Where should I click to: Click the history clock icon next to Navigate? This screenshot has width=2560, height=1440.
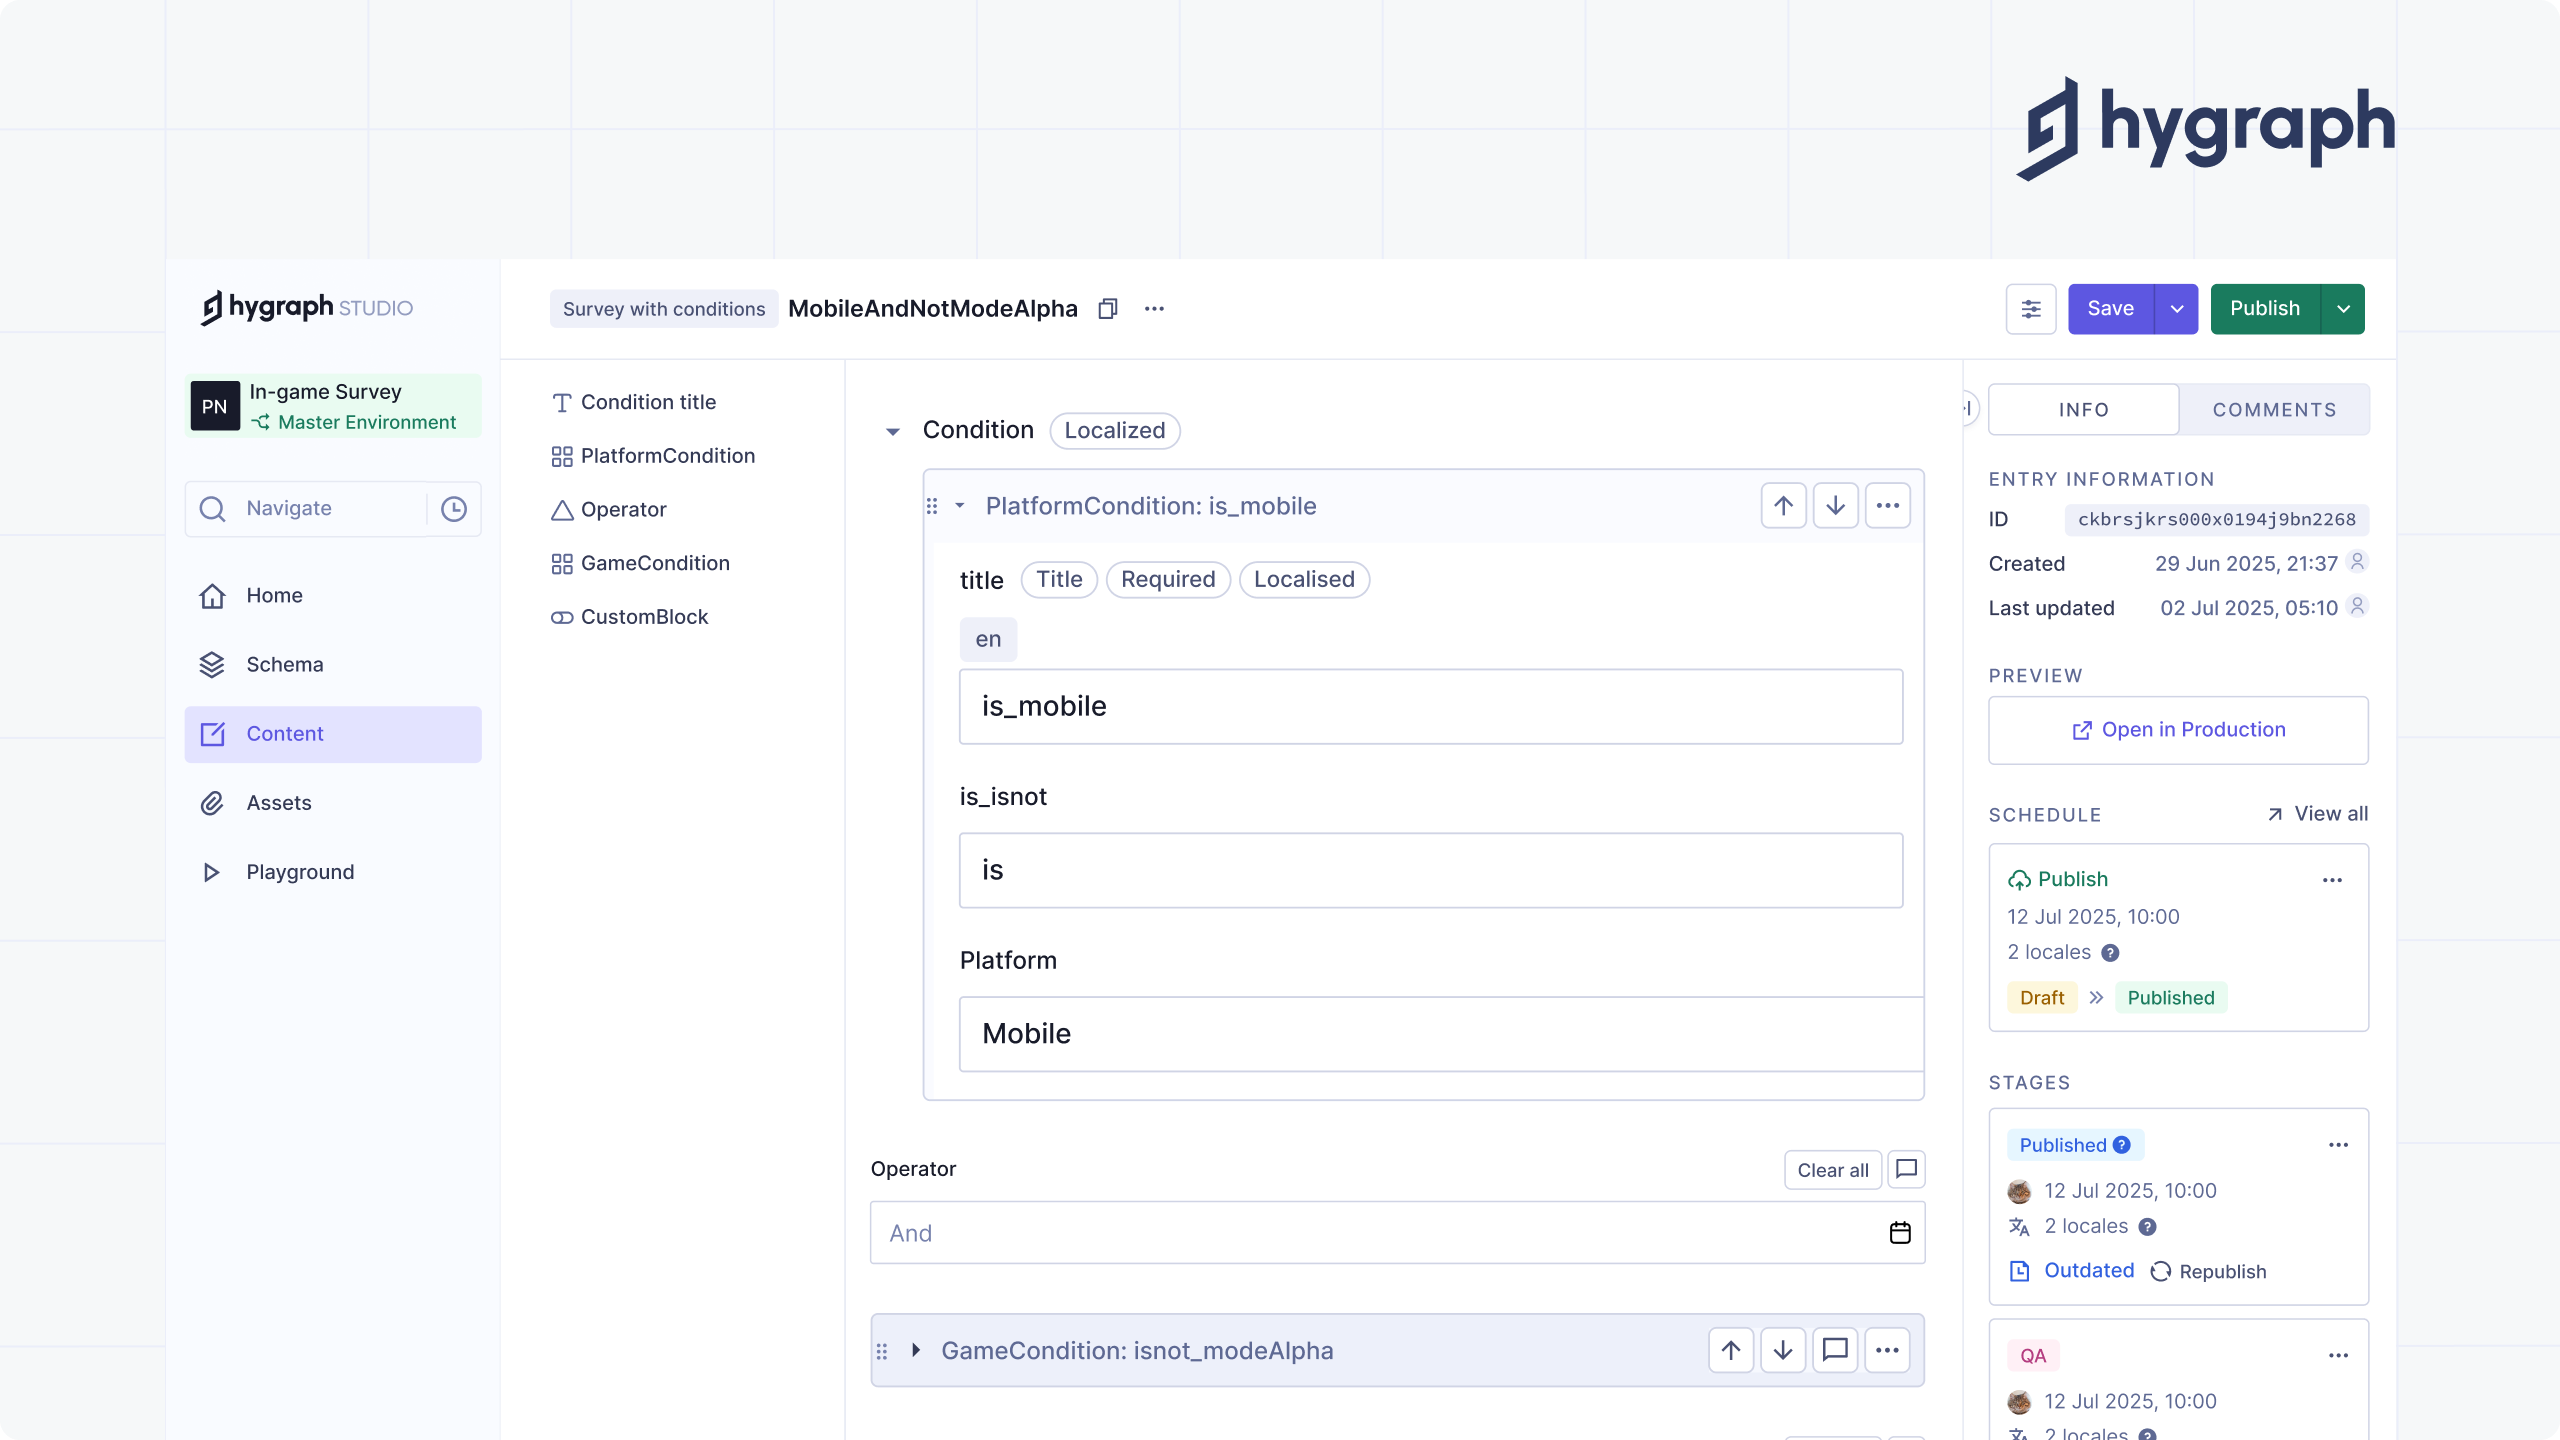pos(454,509)
